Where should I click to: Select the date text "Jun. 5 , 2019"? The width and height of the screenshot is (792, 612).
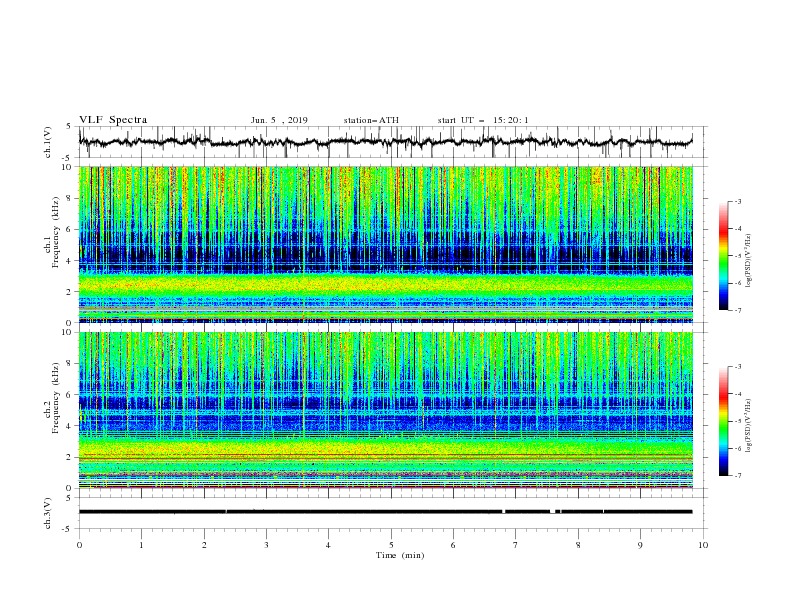tap(279, 120)
